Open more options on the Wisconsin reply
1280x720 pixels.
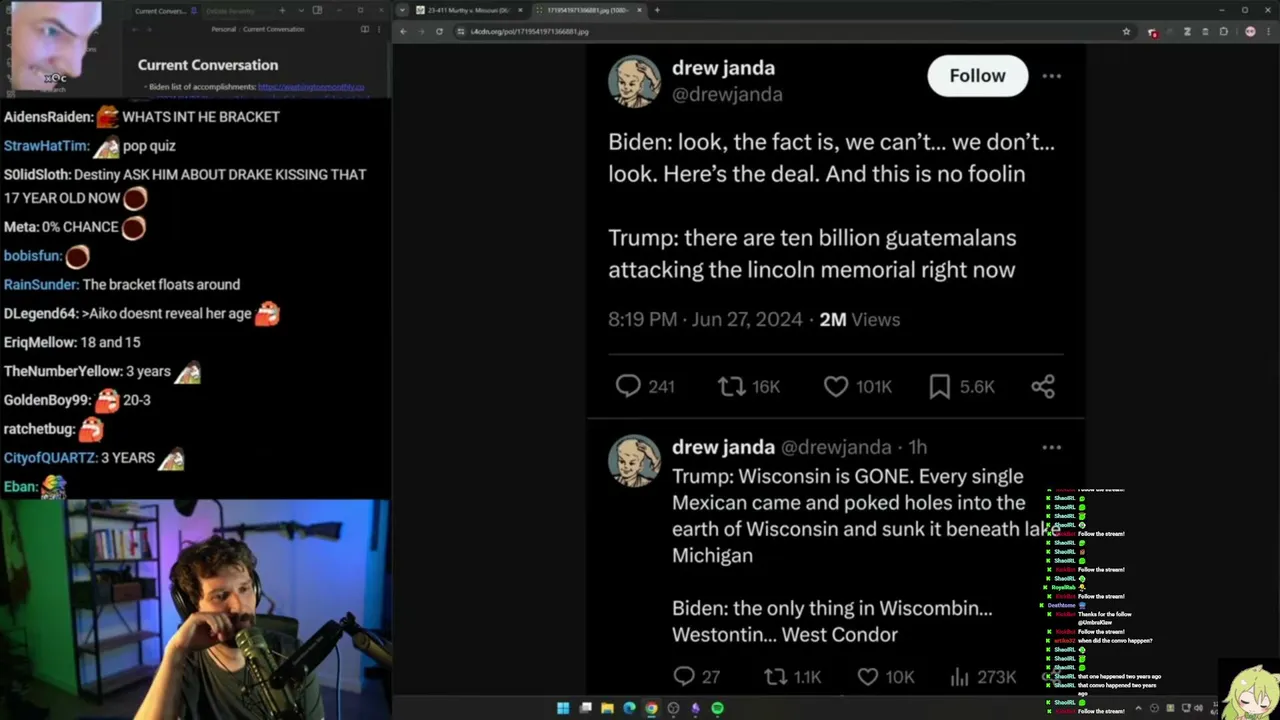[1051, 447]
